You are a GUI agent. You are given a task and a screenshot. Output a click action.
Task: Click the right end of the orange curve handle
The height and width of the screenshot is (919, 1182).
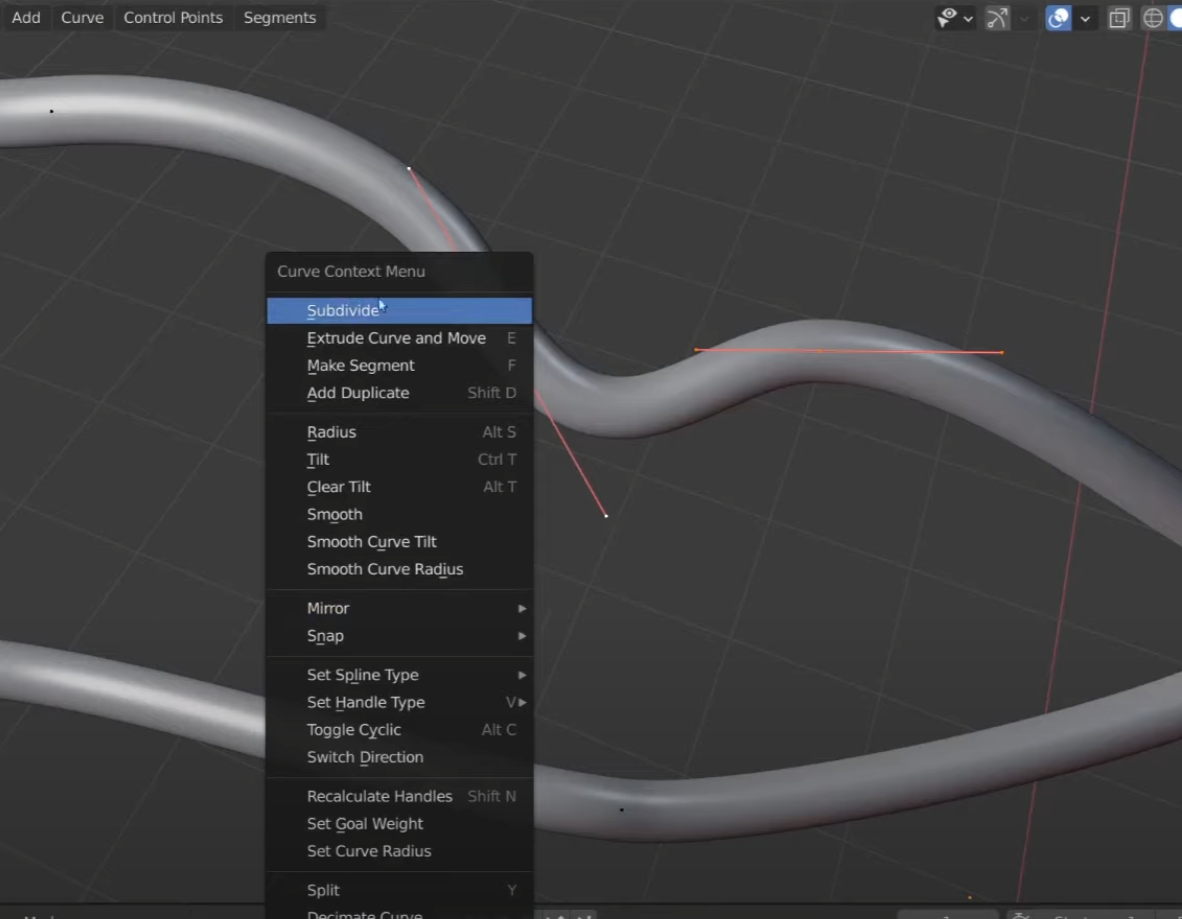(1001, 352)
